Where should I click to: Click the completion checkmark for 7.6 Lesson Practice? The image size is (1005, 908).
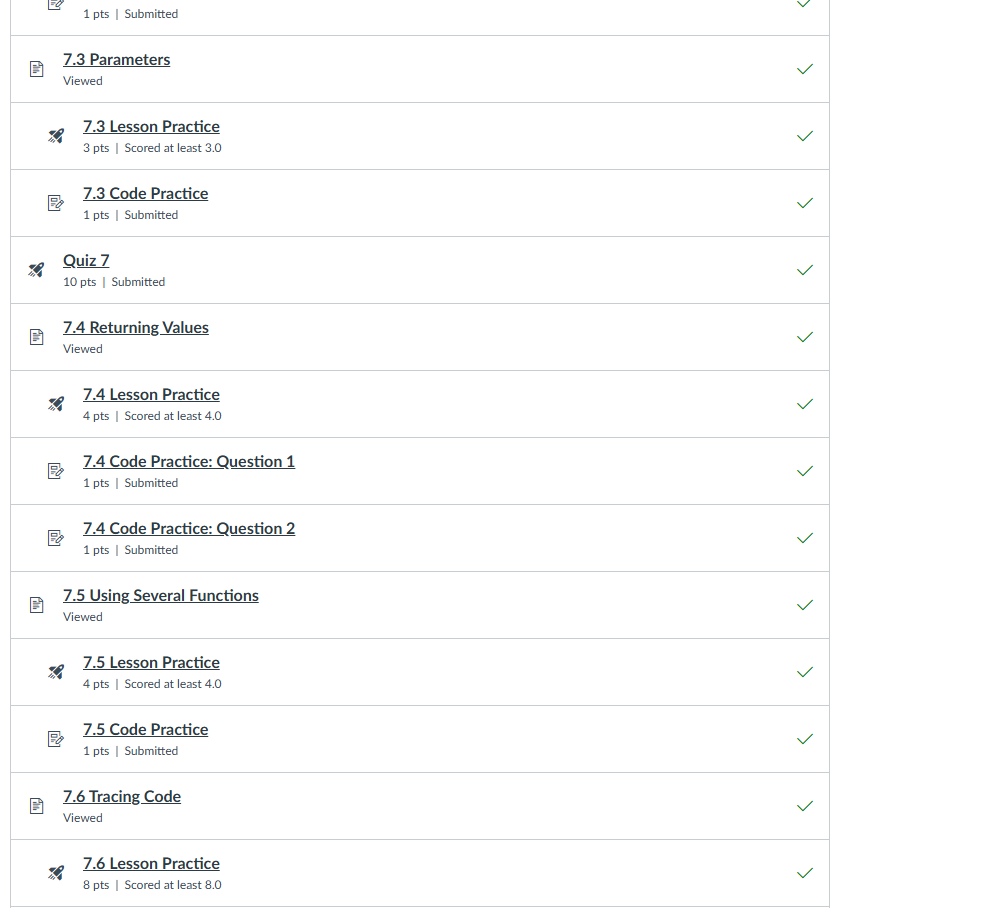tap(805, 873)
